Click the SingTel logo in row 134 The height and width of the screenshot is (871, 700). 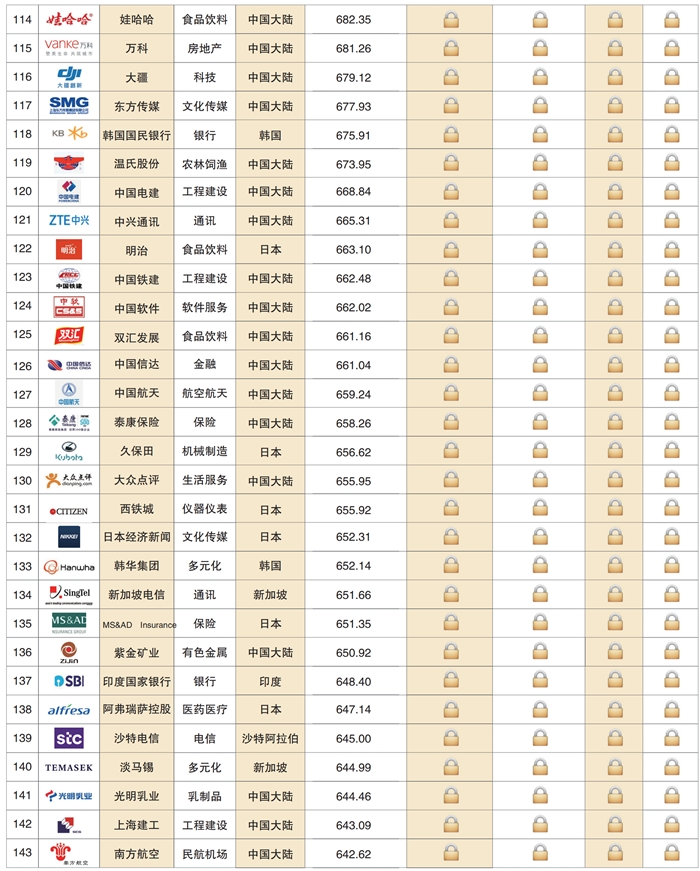pos(69,595)
